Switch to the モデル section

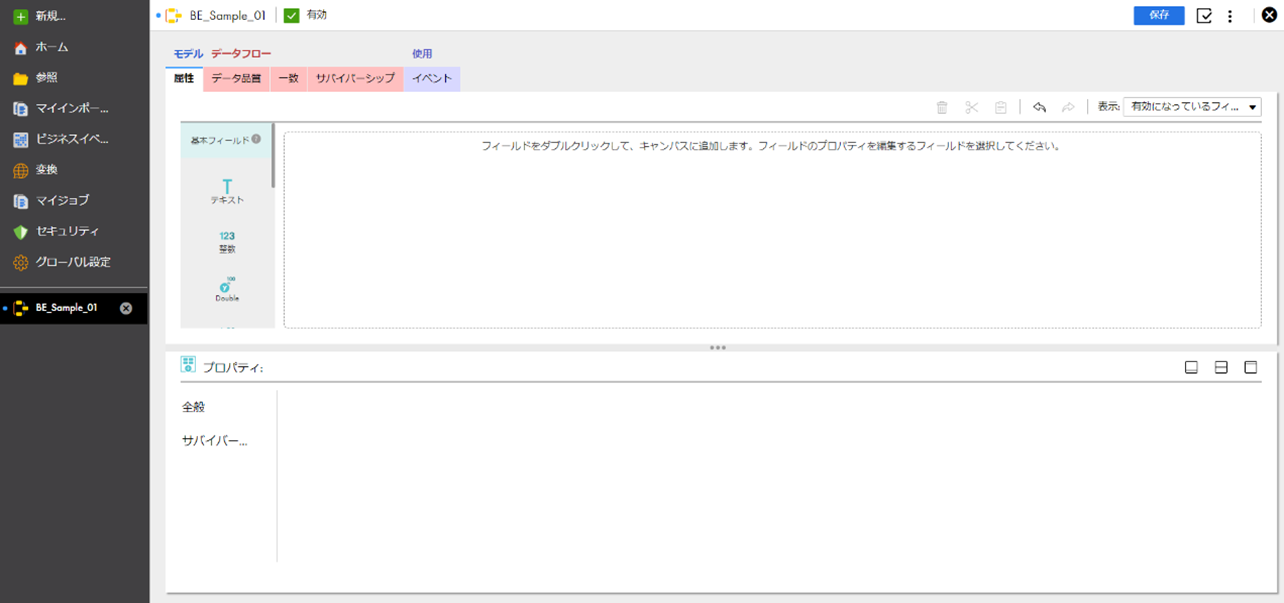pos(188,54)
